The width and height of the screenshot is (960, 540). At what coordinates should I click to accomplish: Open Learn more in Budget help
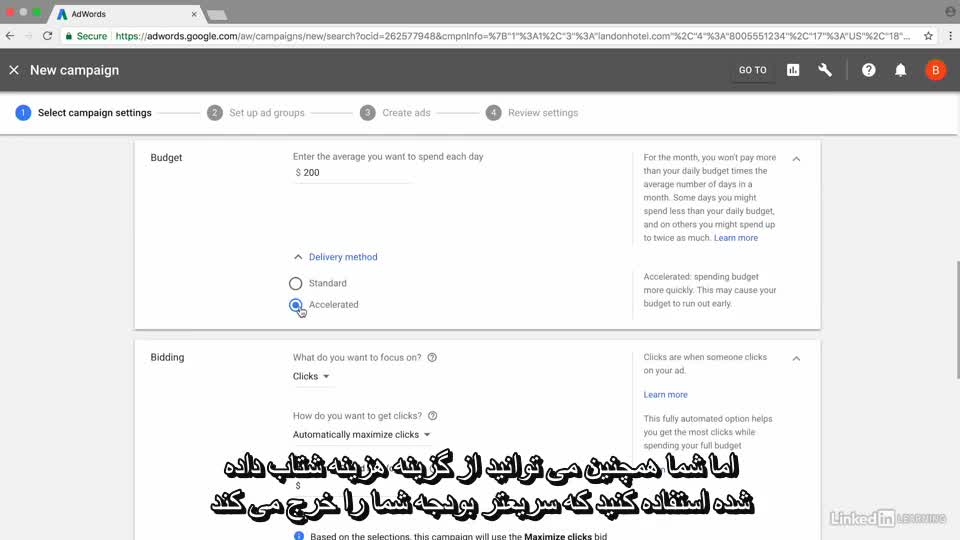(735, 238)
